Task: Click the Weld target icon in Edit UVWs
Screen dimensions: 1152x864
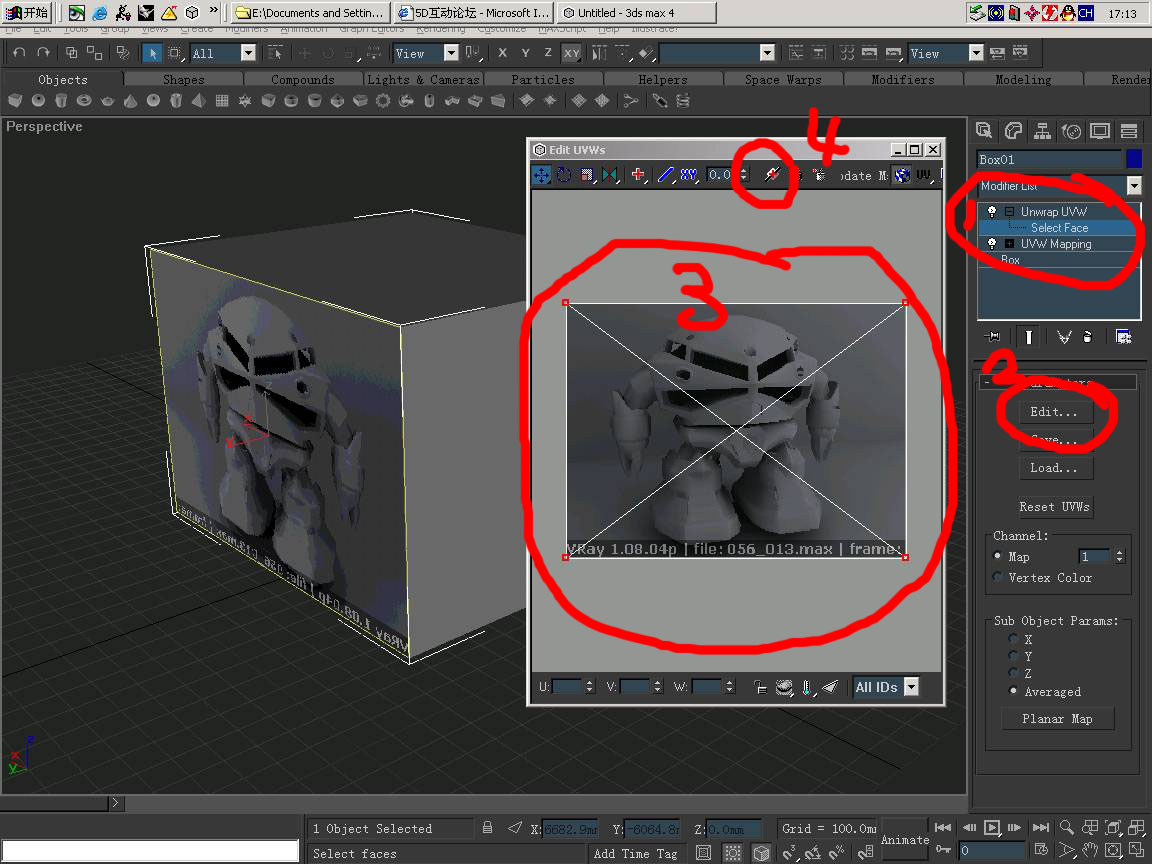Action: [771, 175]
